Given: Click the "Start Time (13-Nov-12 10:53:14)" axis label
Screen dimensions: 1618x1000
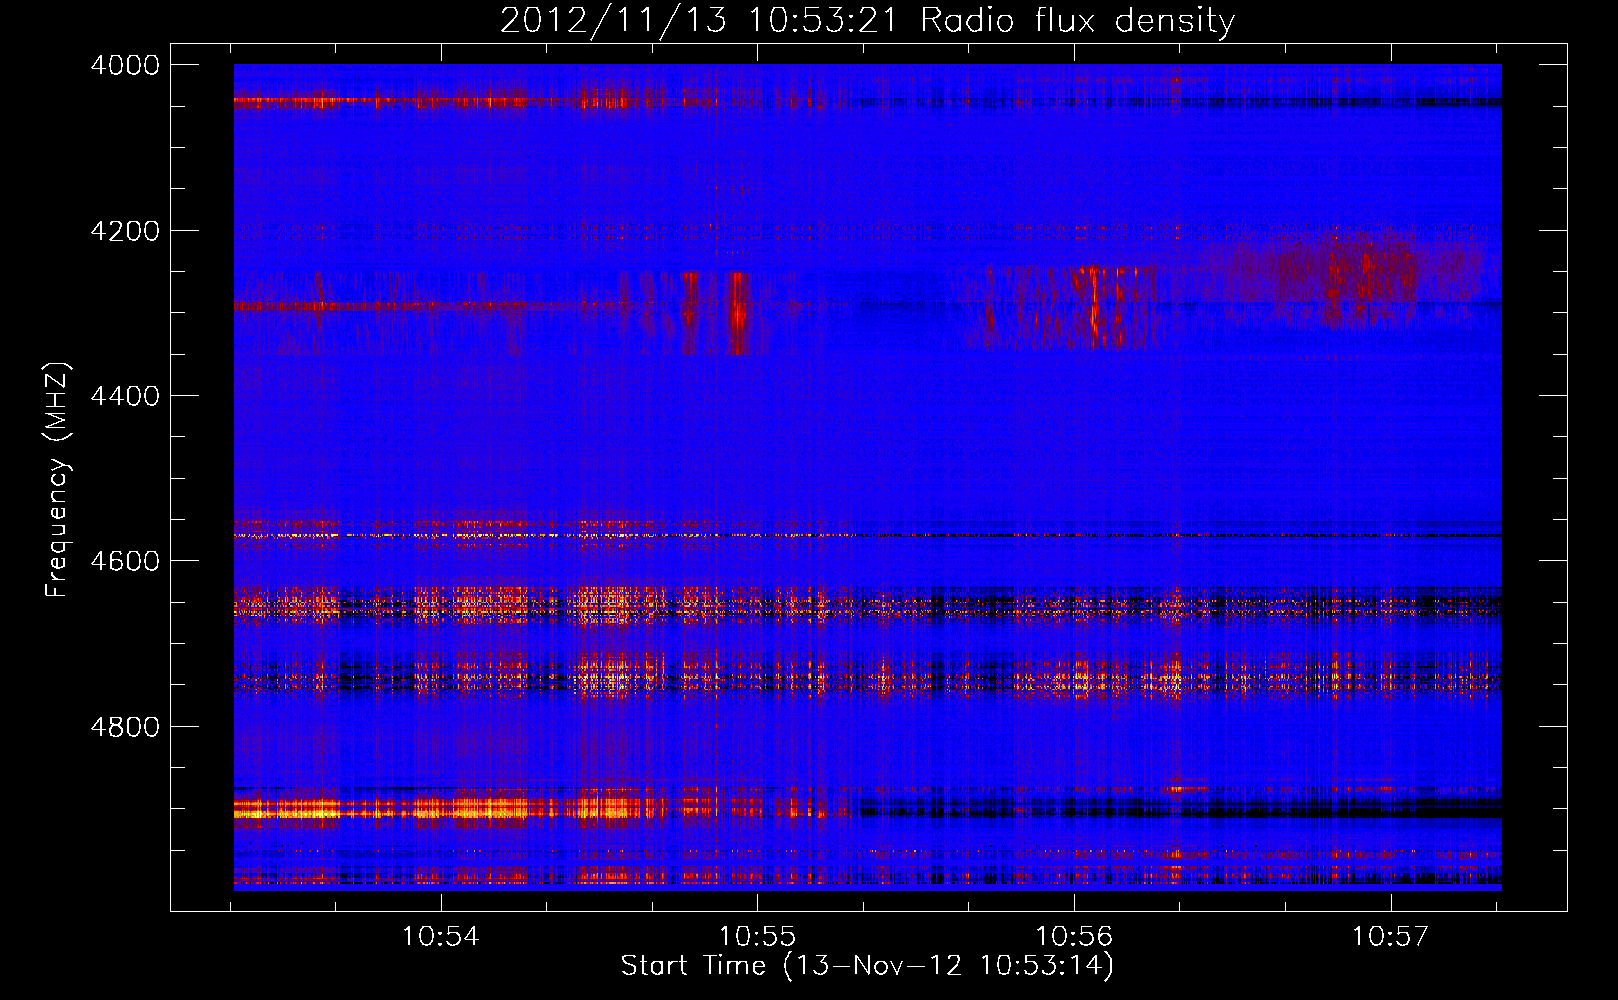Looking at the screenshot, I should pos(867,966).
